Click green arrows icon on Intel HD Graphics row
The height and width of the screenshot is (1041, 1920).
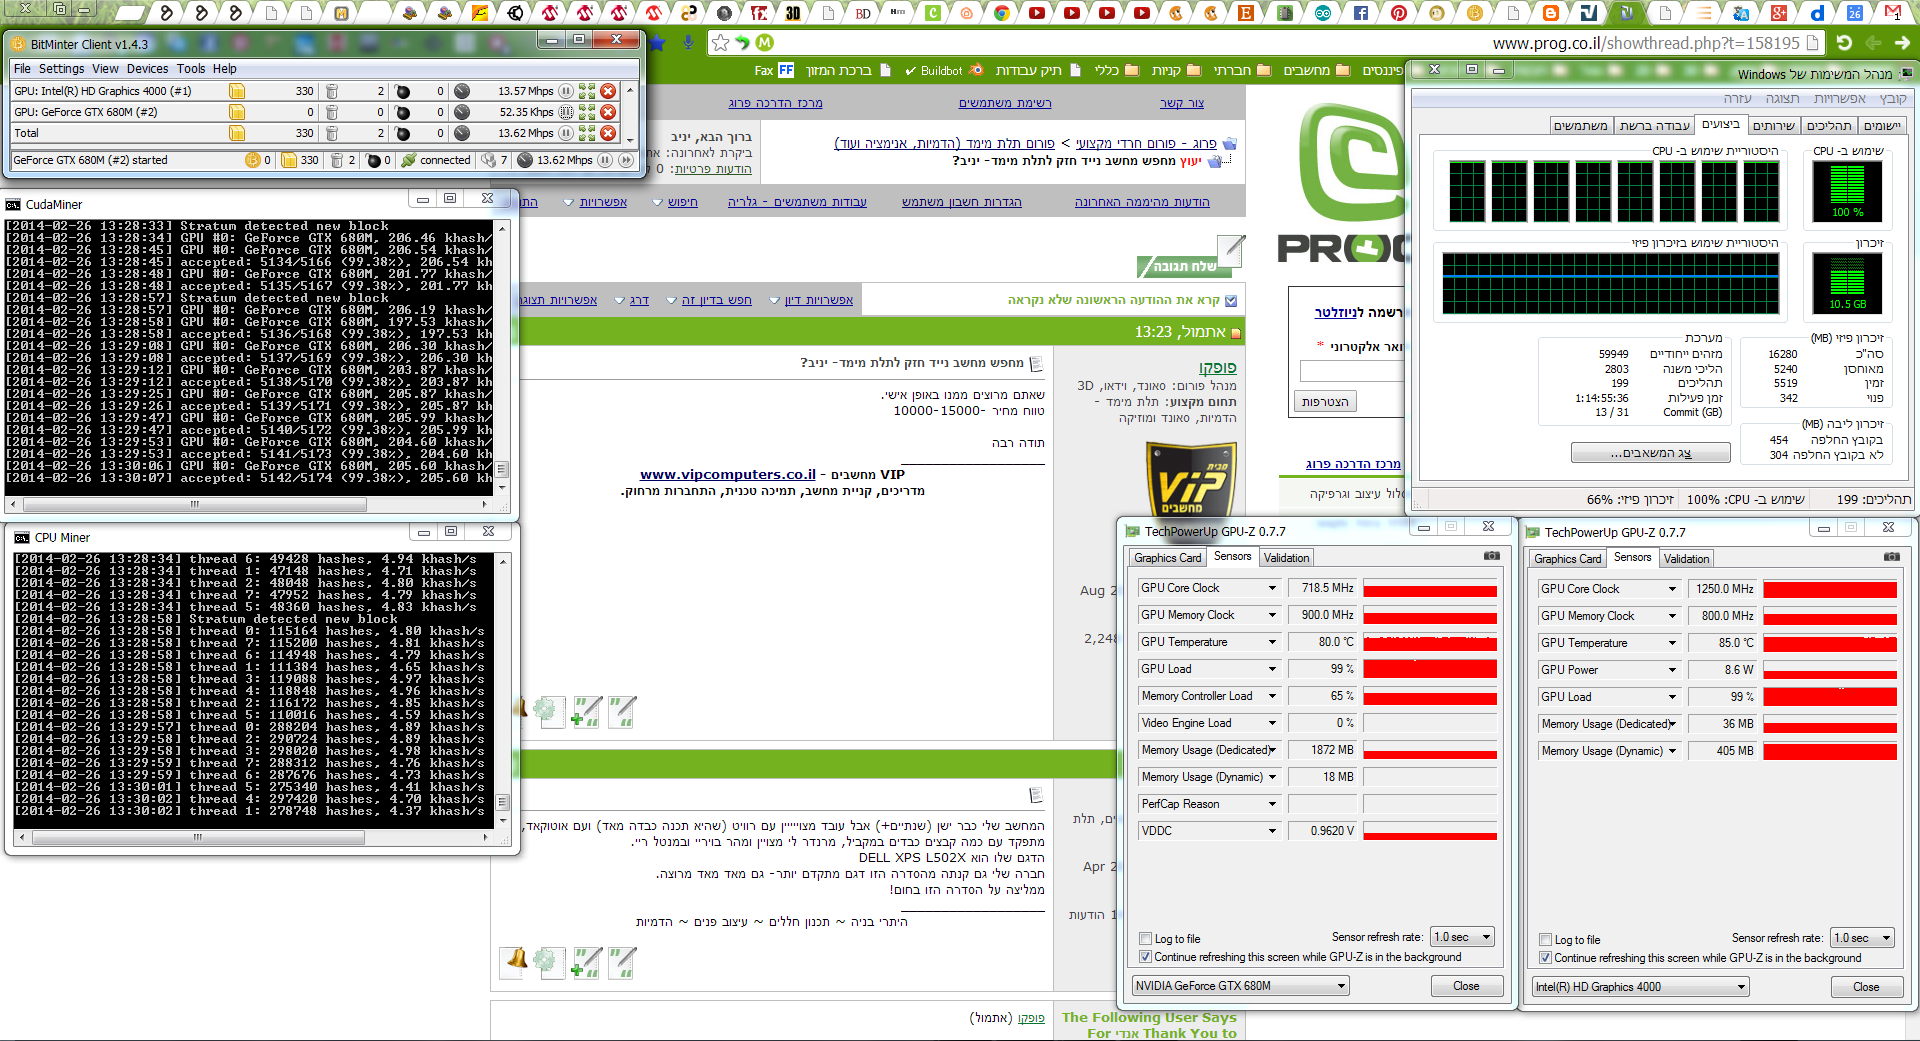click(587, 91)
